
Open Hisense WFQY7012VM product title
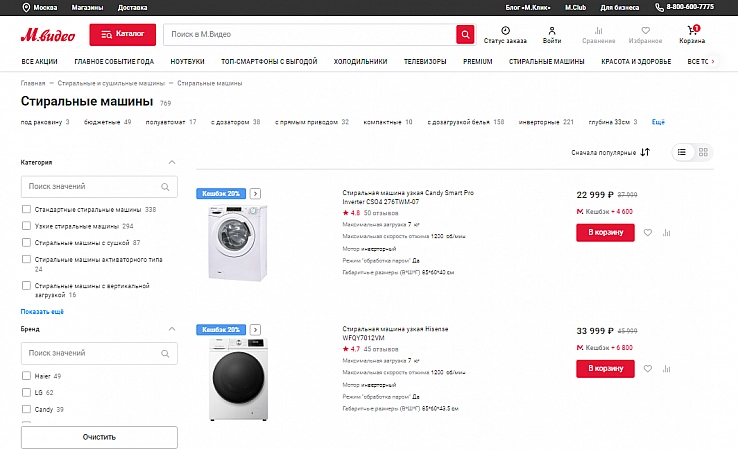(395, 333)
